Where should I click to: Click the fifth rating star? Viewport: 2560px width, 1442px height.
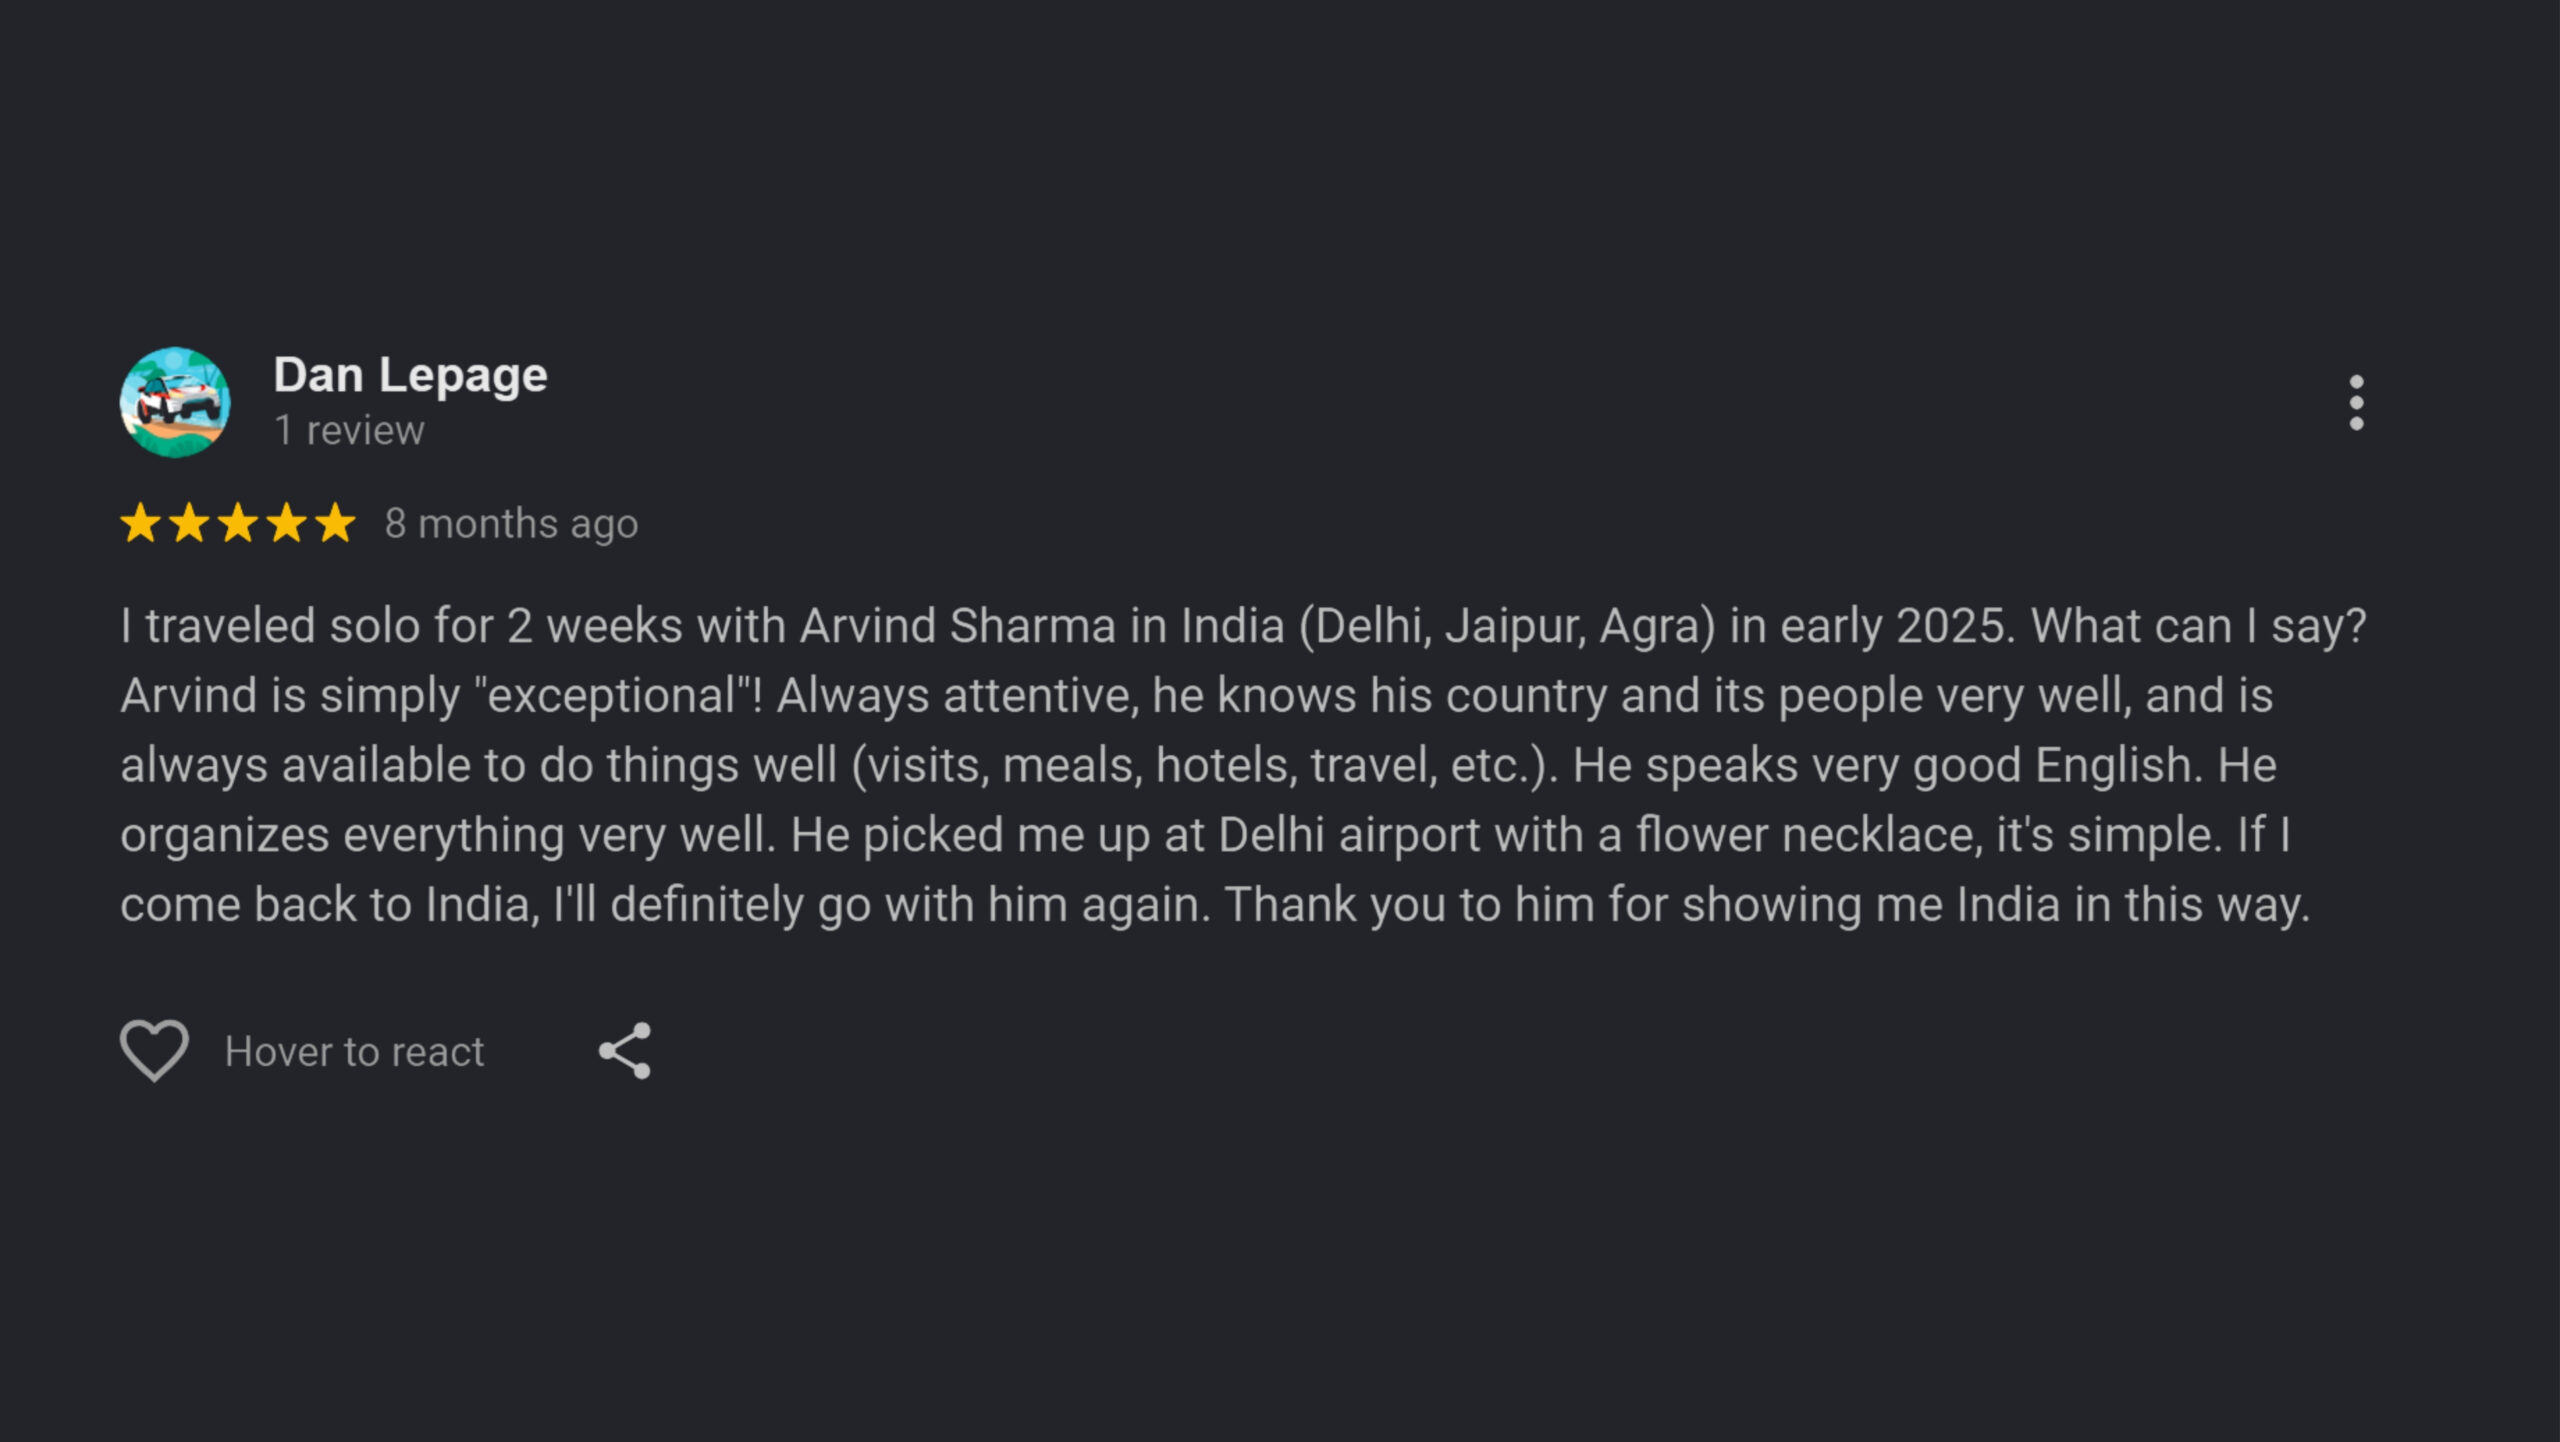(335, 523)
